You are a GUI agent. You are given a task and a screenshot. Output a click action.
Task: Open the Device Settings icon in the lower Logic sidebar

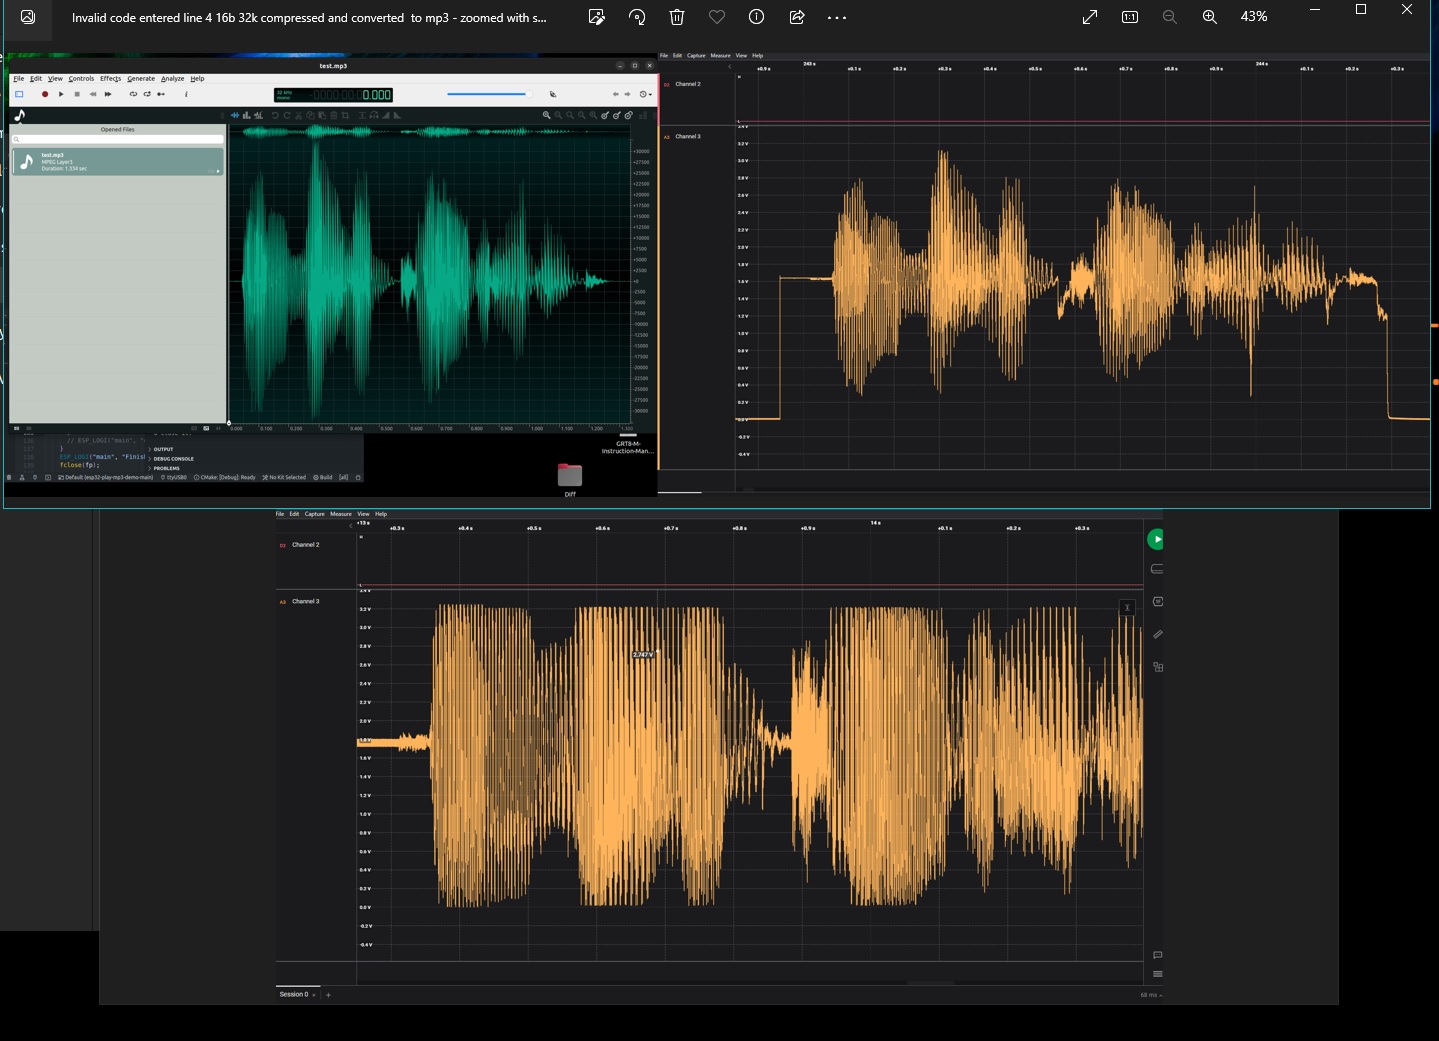coord(1157,569)
